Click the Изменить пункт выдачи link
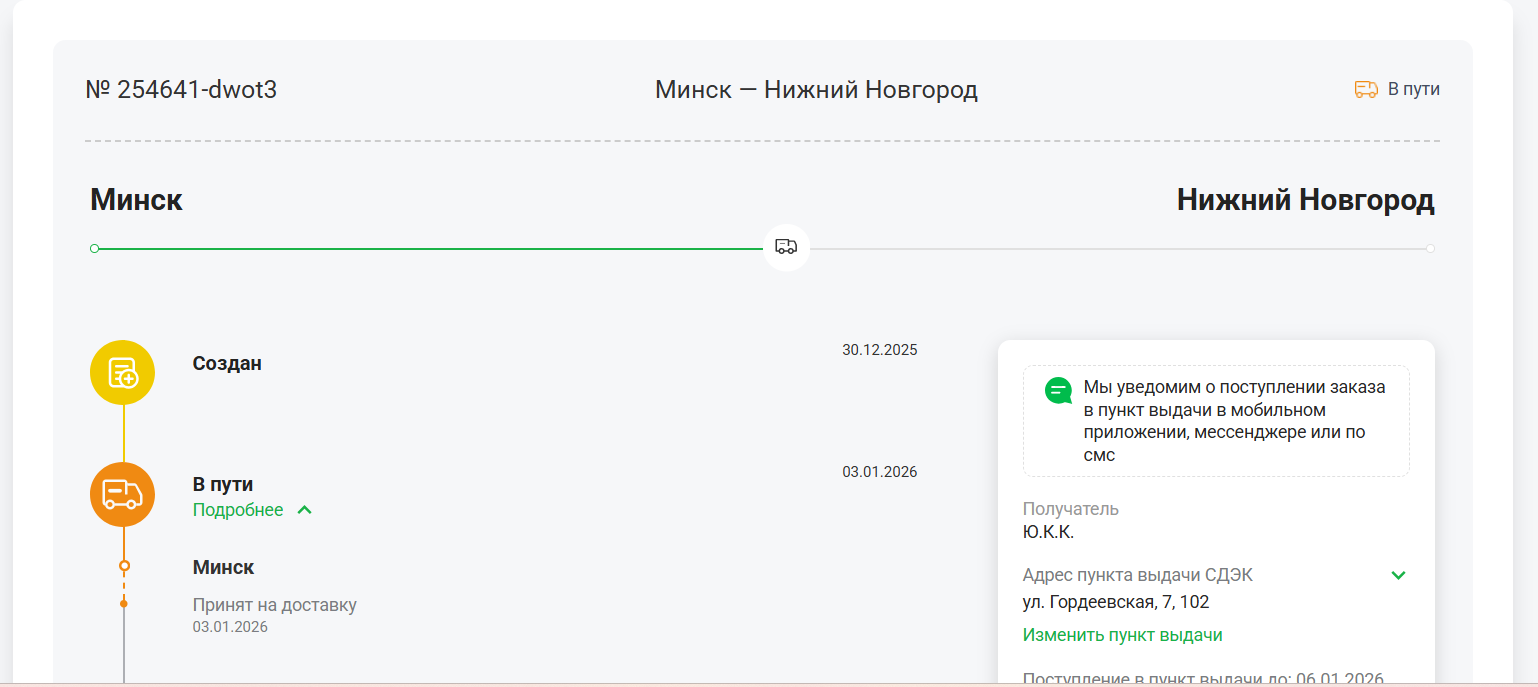Image resolution: width=1538 pixels, height=687 pixels. (x=1122, y=635)
